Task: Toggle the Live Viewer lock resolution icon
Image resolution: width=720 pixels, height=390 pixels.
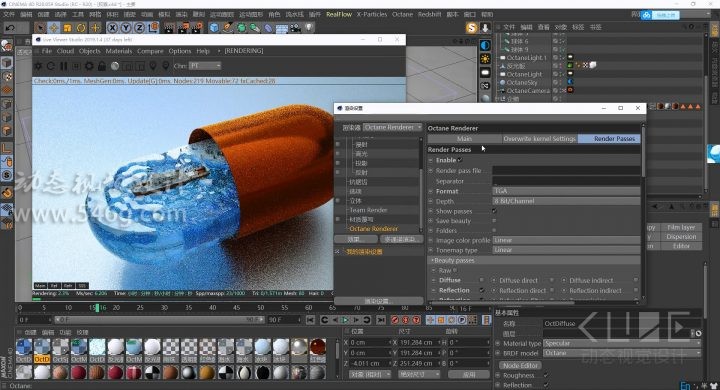Action: 102,66
